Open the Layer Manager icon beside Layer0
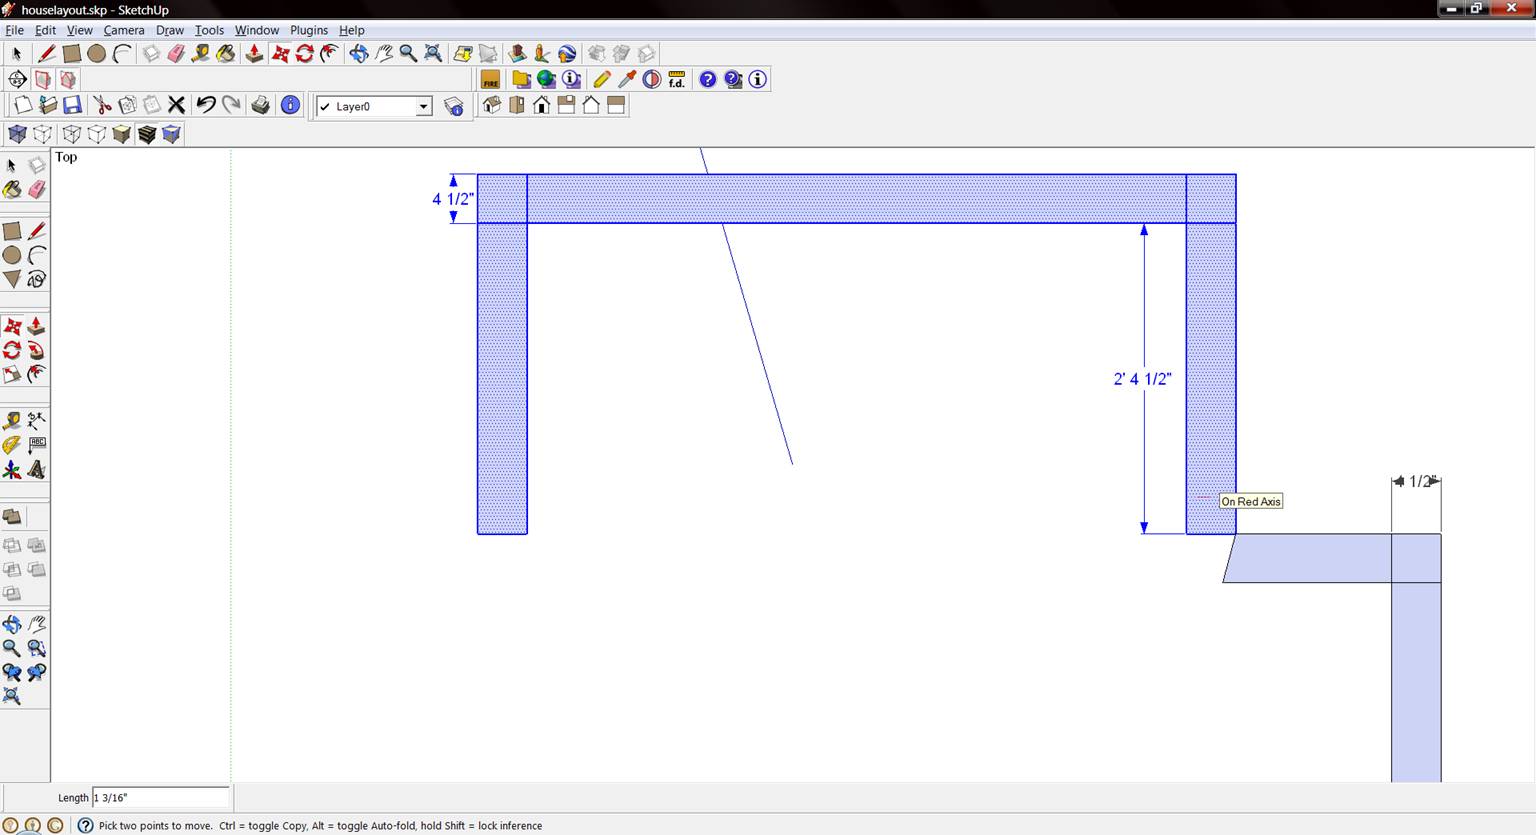 coord(454,106)
